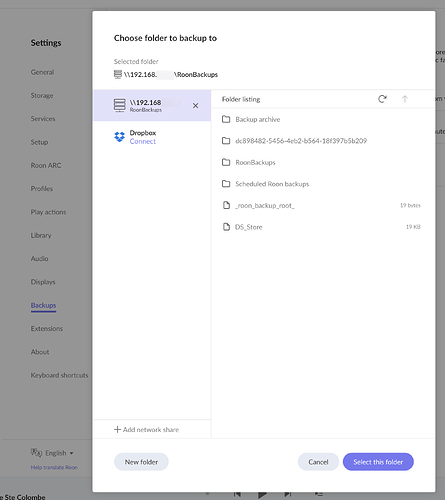Click the Dropbox logo icon
Viewport: 445px width, 500px height.
[x=119, y=137]
